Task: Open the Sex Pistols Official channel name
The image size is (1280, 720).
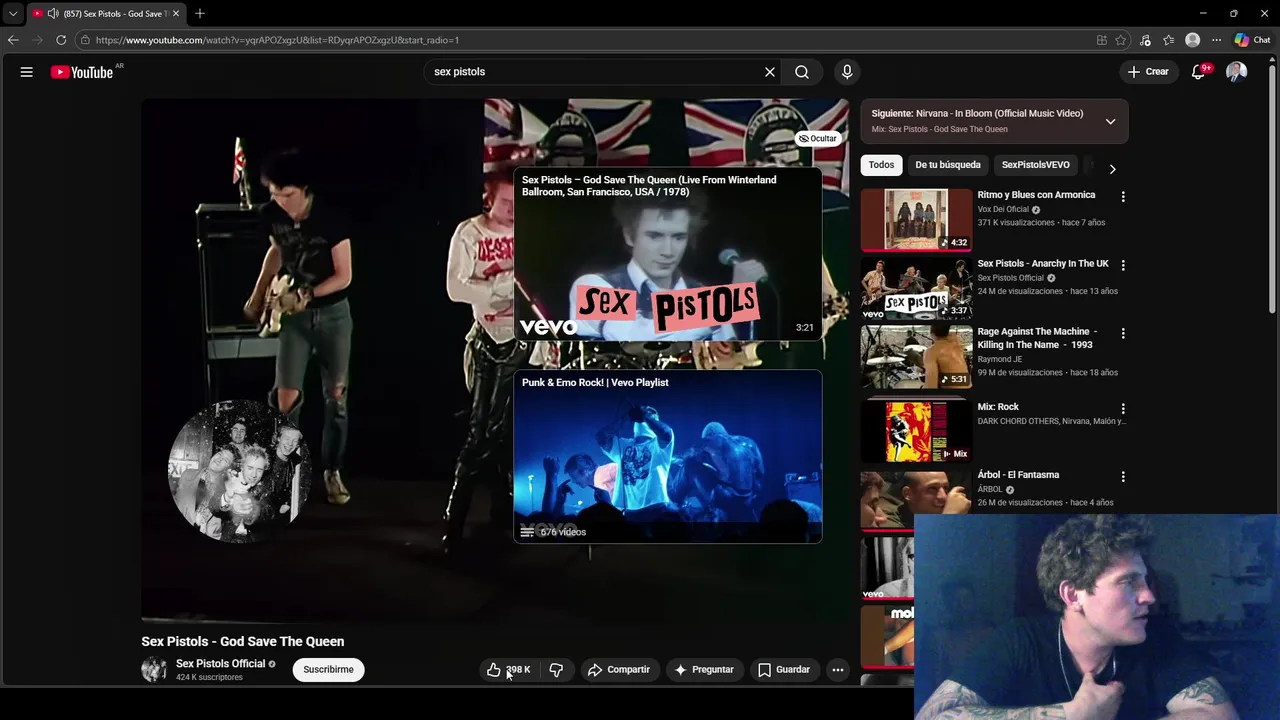Action: 220,664
